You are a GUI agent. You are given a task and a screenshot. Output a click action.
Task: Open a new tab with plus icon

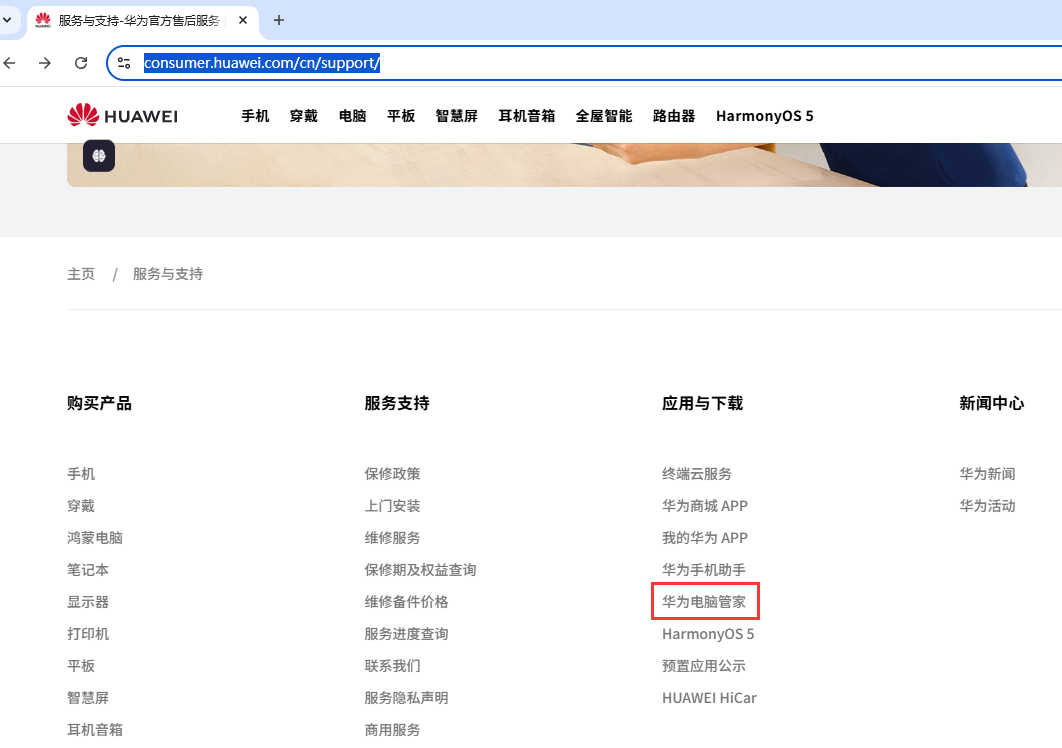[x=278, y=20]
